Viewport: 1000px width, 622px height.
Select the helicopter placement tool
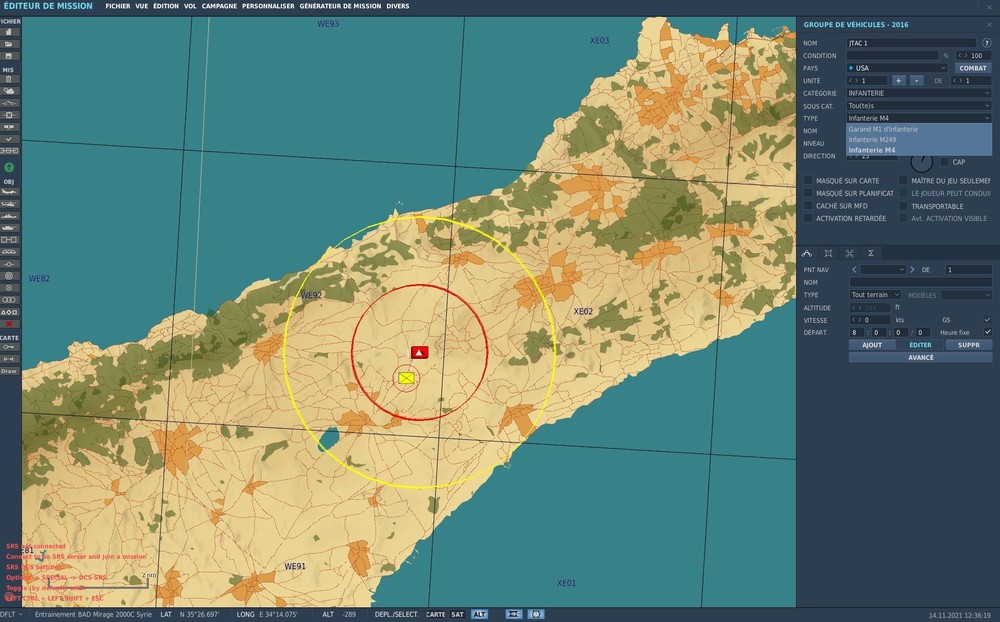point(7,203)
